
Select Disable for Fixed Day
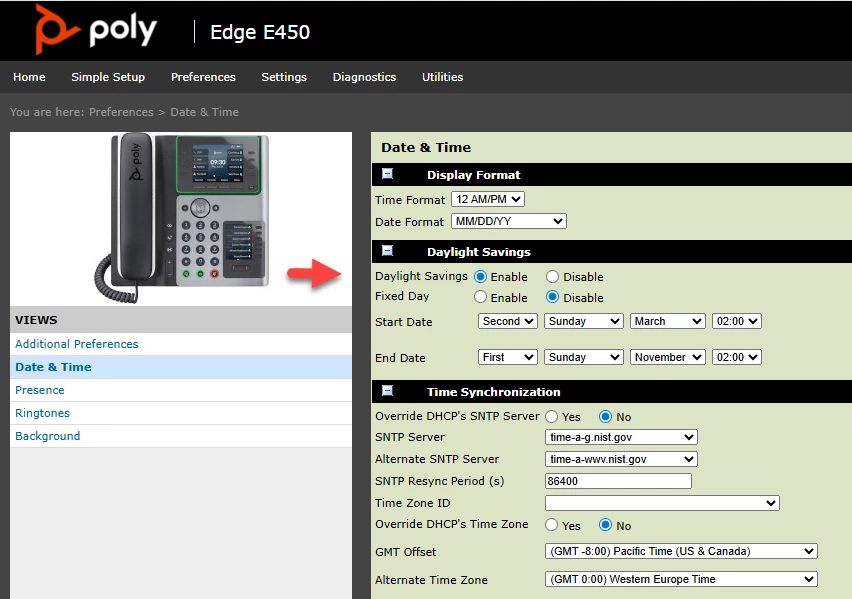(552, 297)
